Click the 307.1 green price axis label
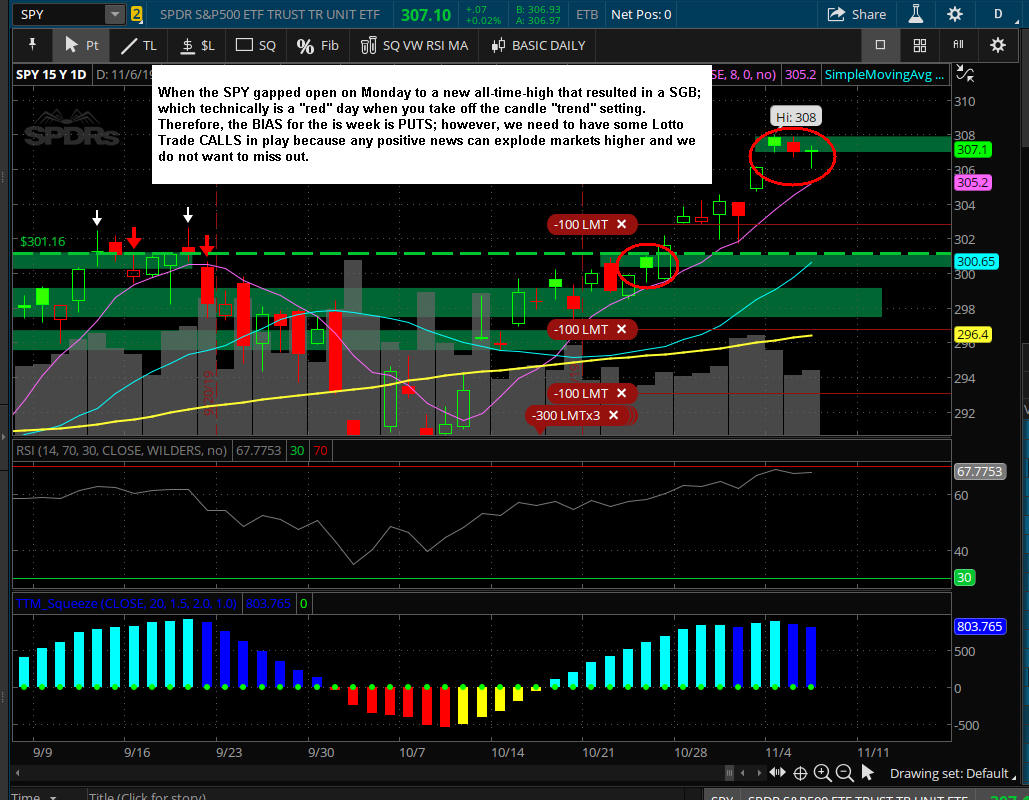The image size is (1029, 800). (972, 150)
